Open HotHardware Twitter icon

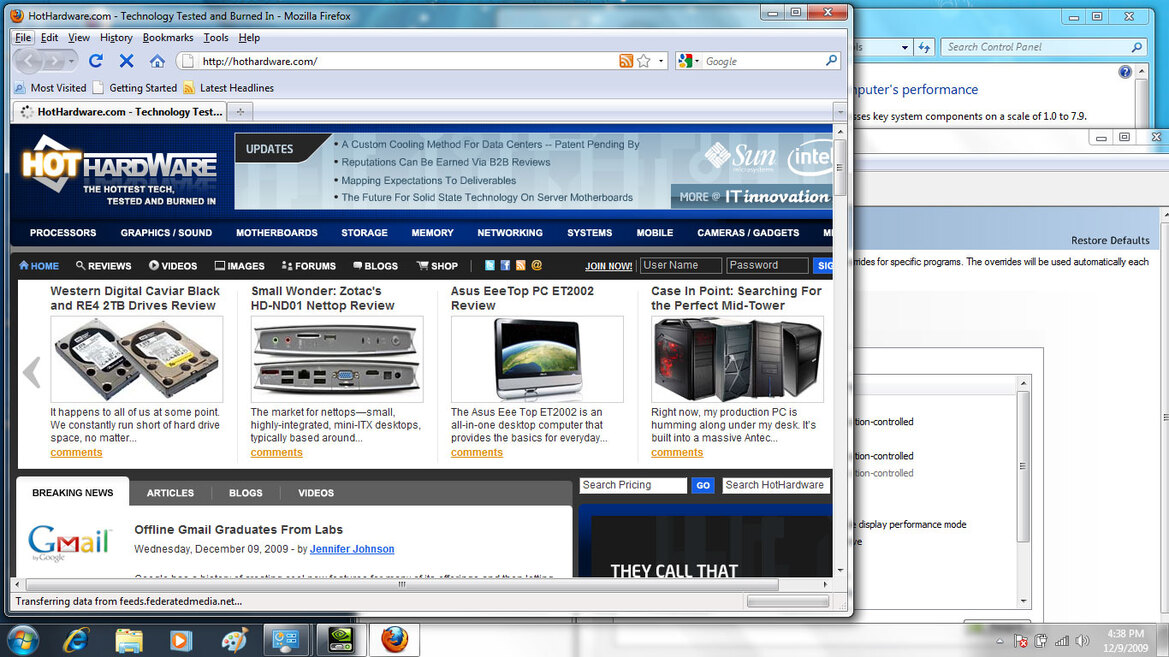490,265
